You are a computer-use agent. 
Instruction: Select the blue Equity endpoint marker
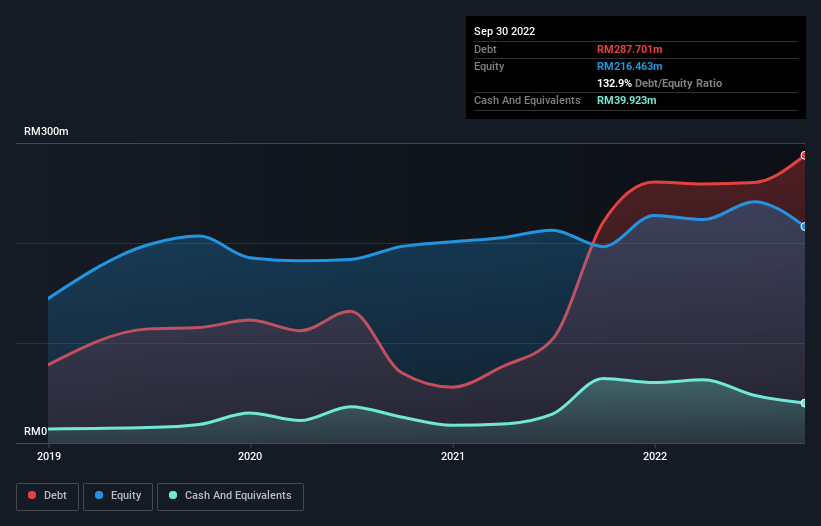click(x=804, y=227)
